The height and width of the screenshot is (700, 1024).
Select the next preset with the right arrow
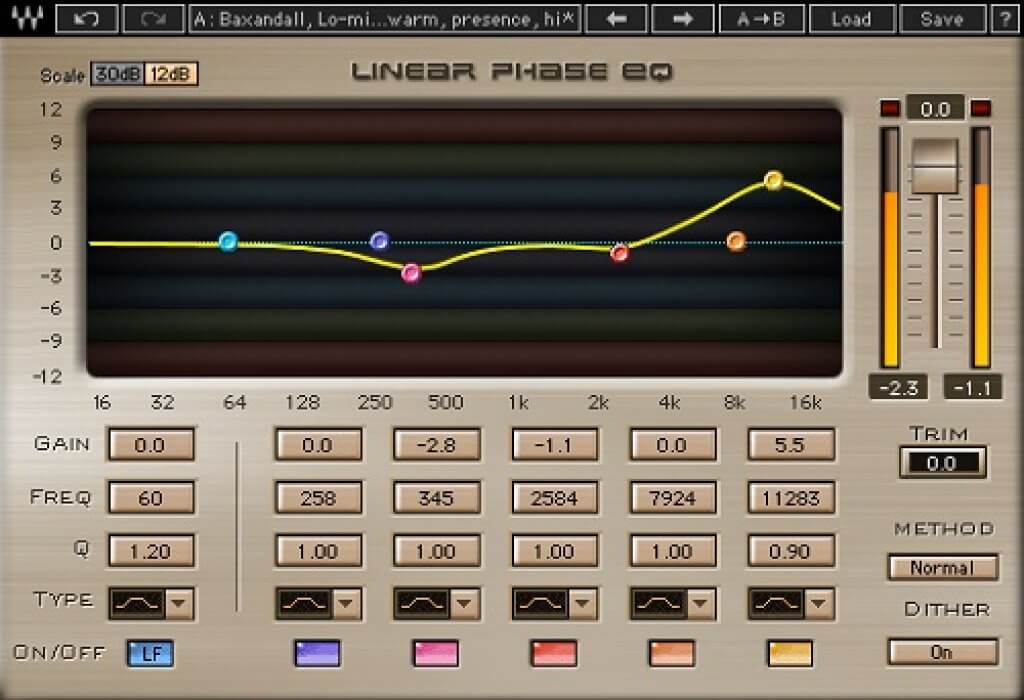[681, 18]
